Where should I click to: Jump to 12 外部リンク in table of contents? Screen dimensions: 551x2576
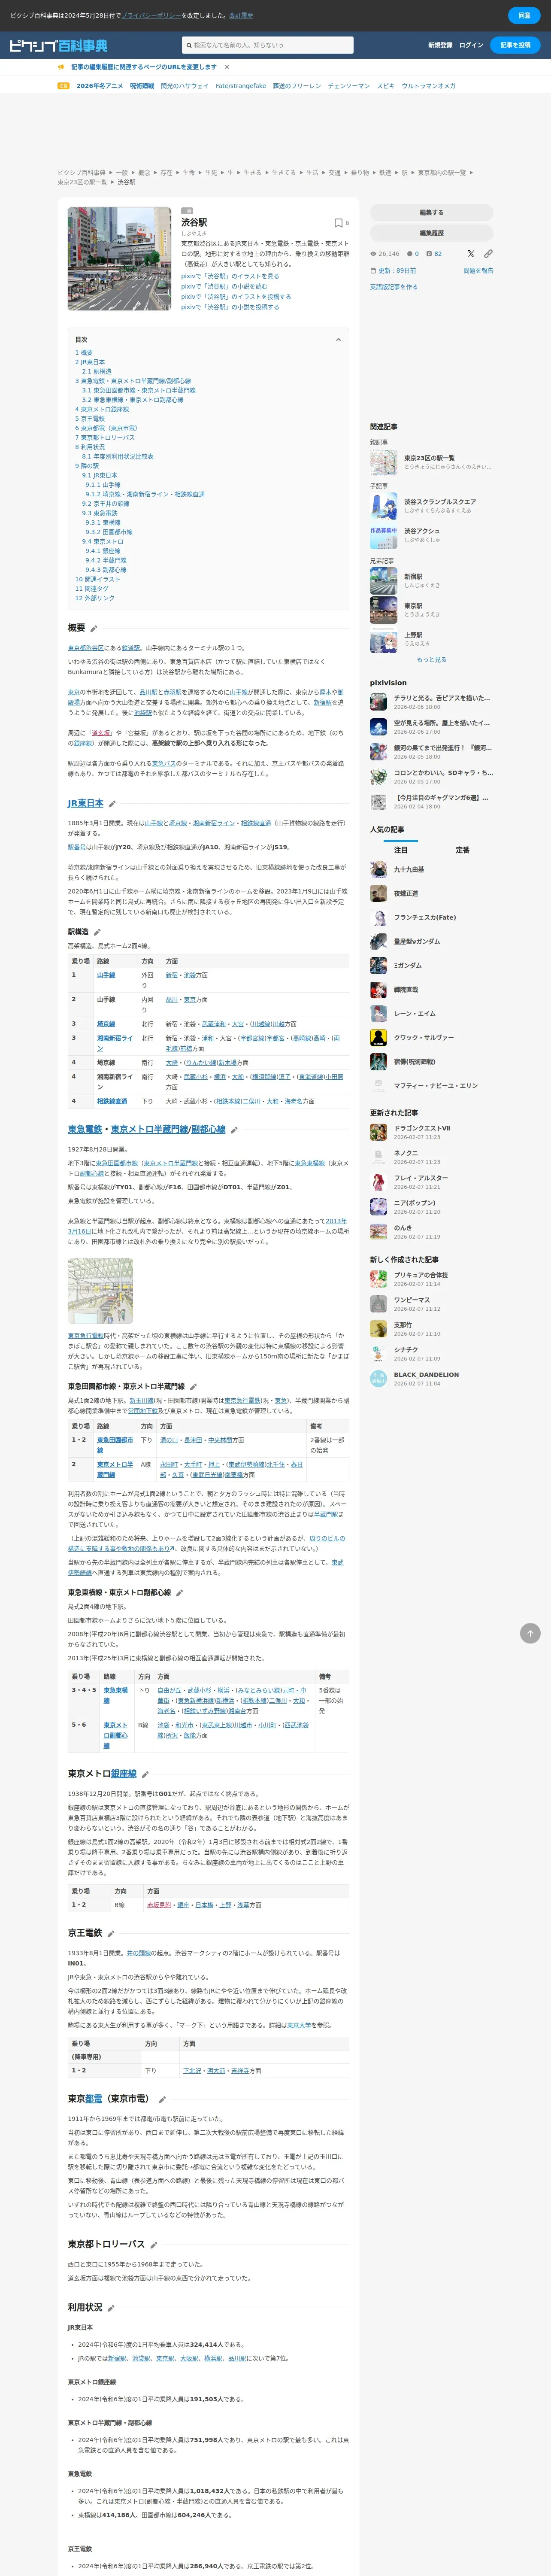point(95,598)
